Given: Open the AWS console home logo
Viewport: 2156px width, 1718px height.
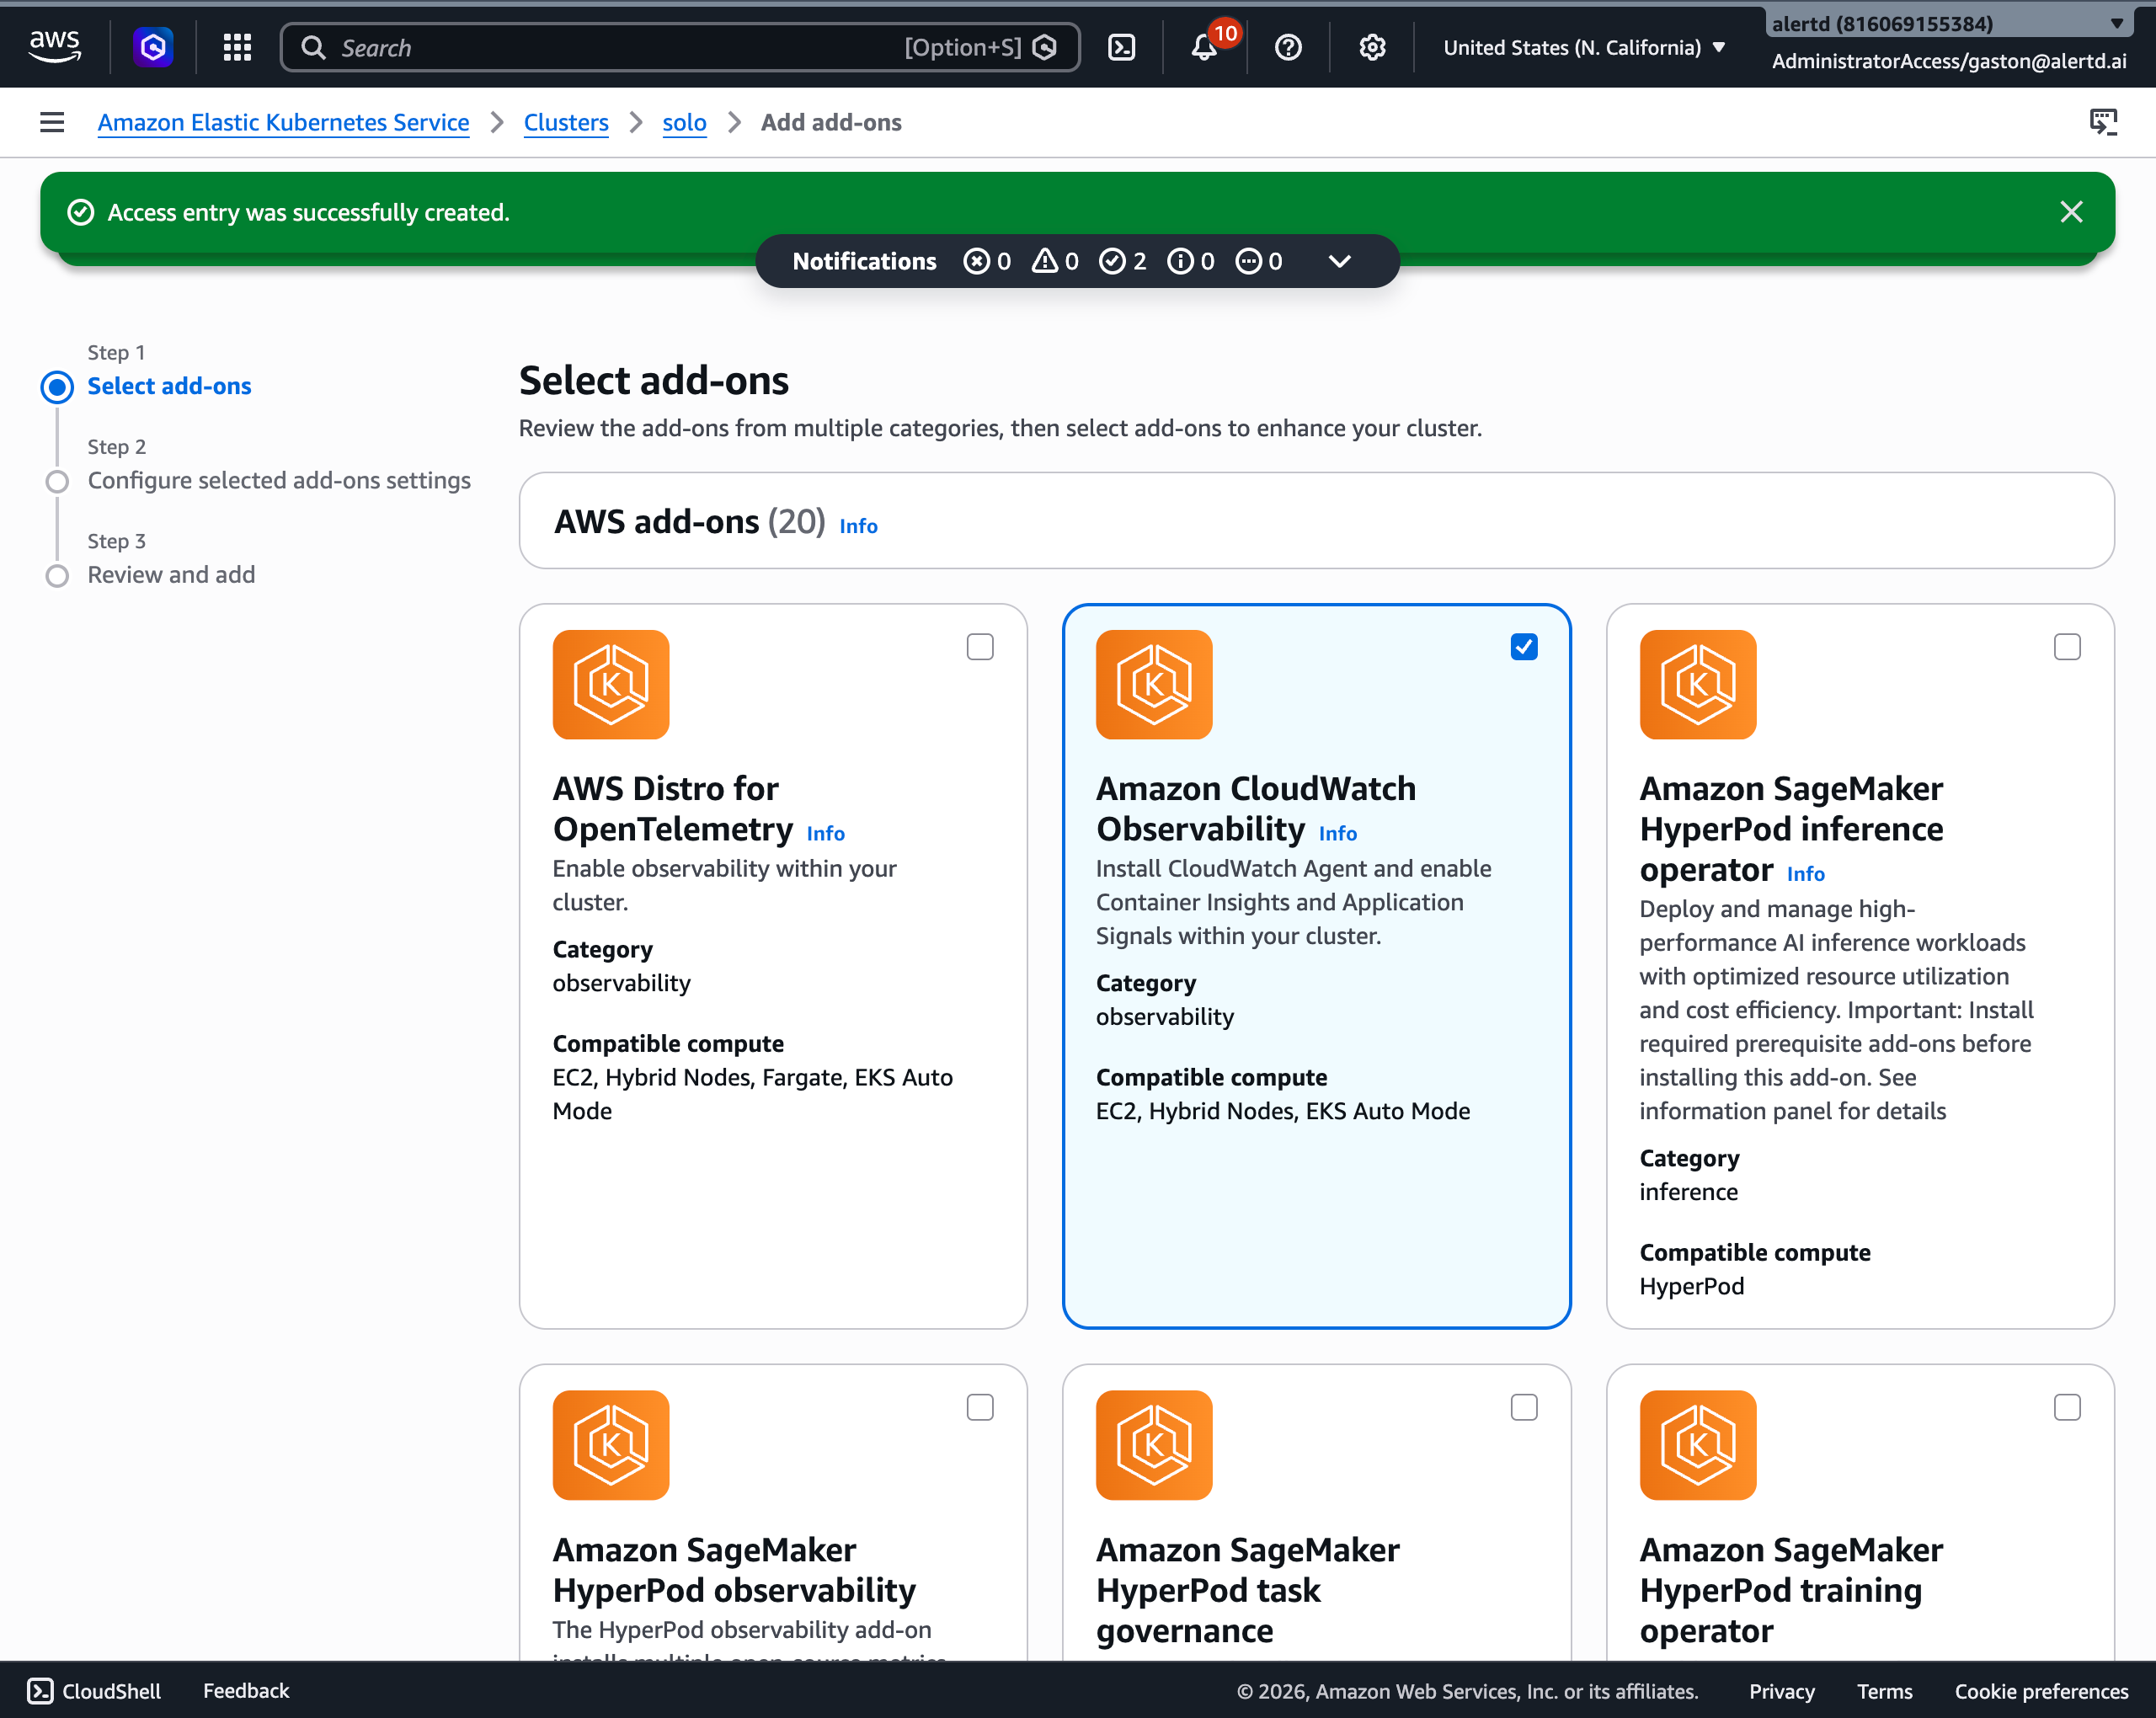Looking at the screenshot, I should point(55,46).
